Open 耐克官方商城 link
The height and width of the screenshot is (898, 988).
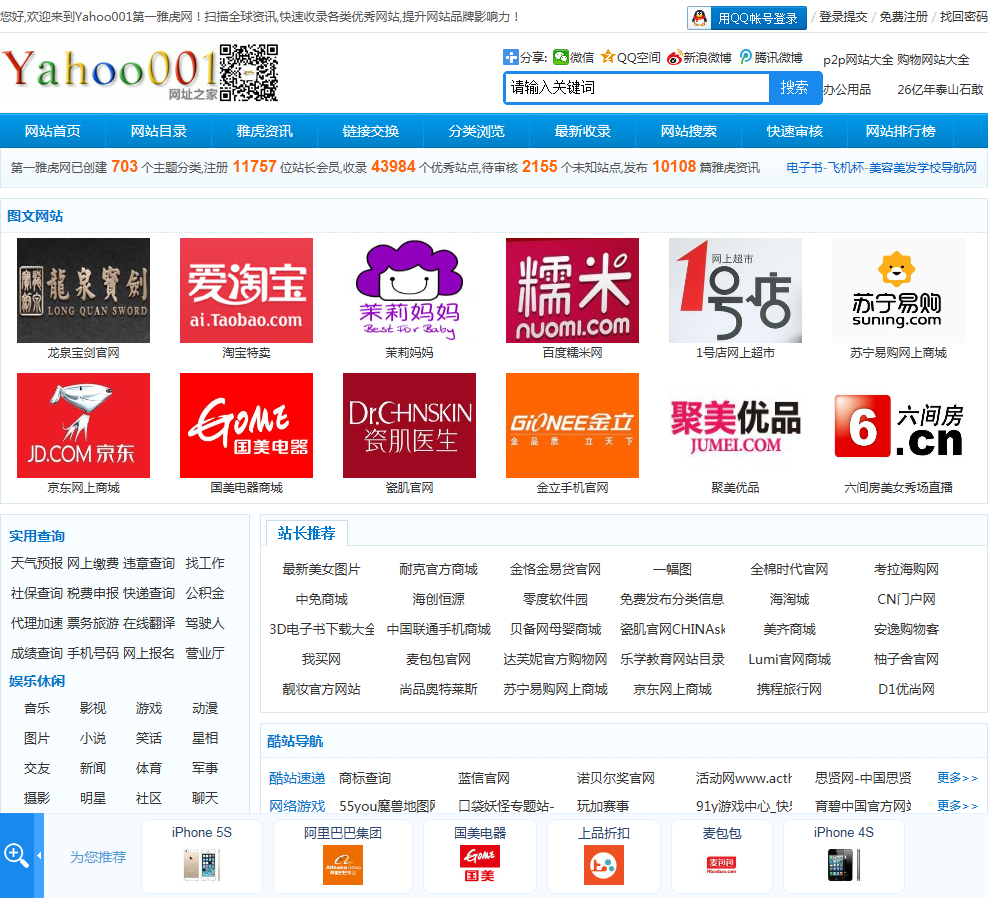click(439, 570)
